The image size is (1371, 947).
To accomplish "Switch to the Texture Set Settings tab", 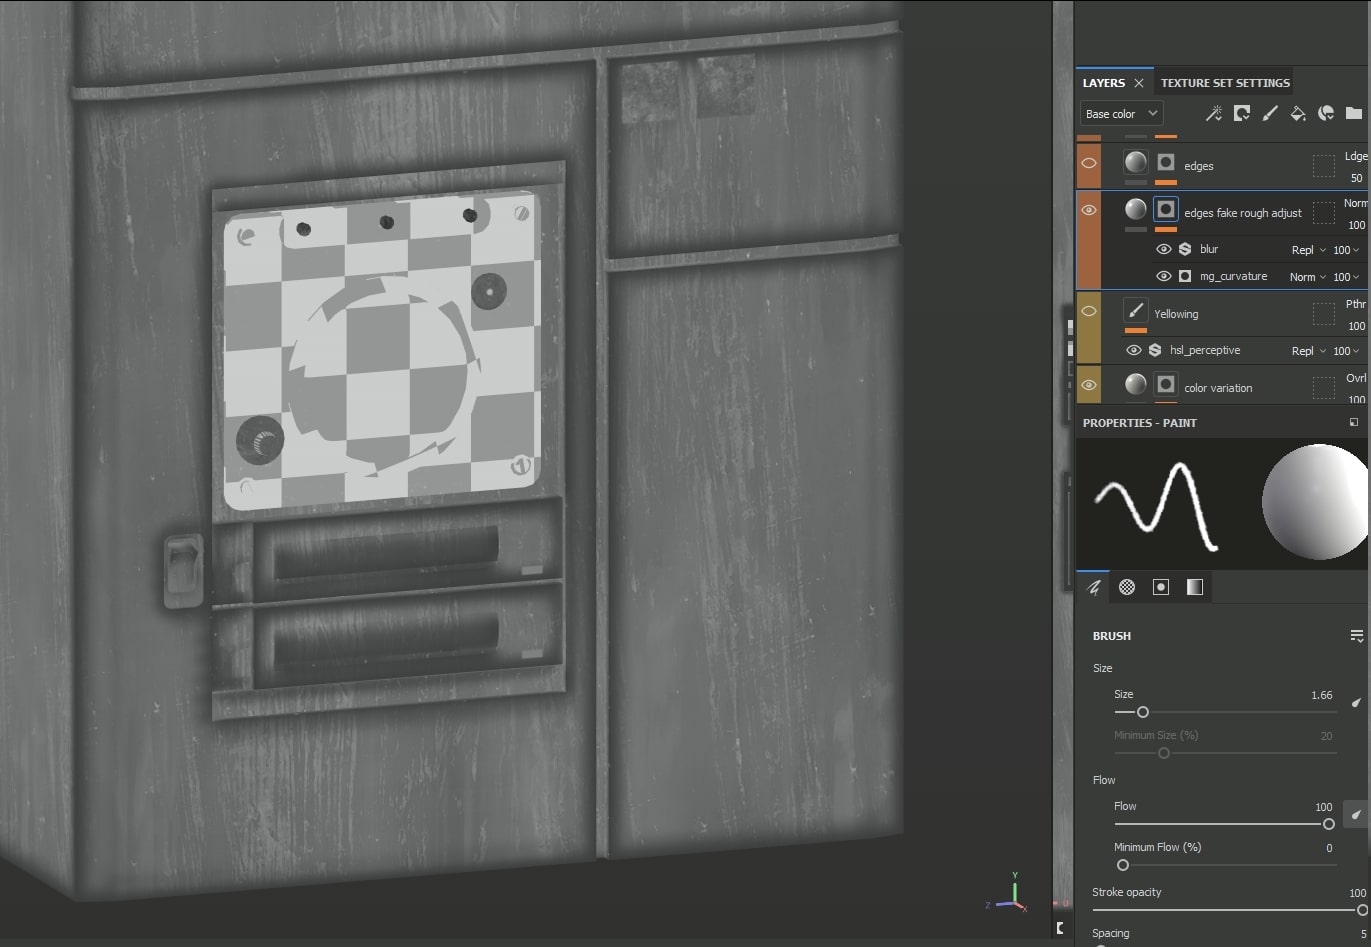I will pos(1225,83).
